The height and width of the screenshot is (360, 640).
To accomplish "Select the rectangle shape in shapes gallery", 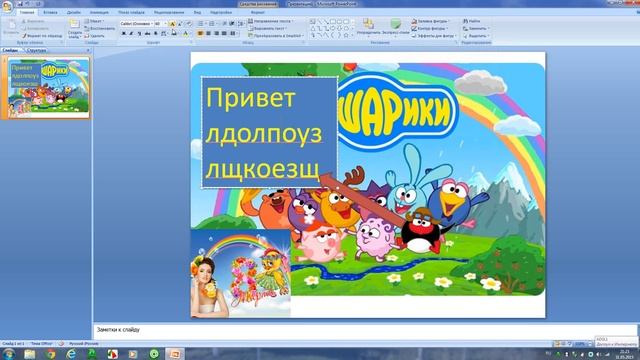I will tap(333, 21).
